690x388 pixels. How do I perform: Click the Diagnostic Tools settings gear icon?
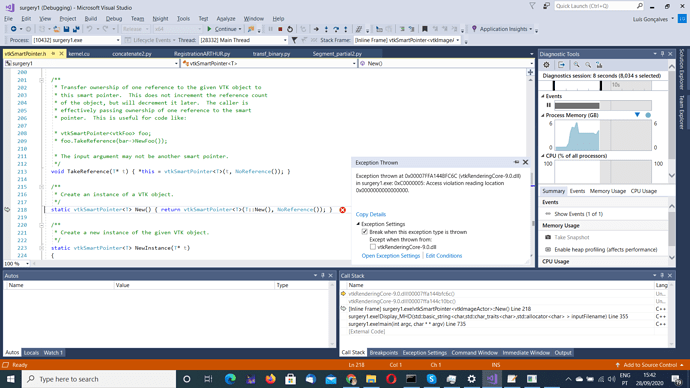tap(546, 65)
